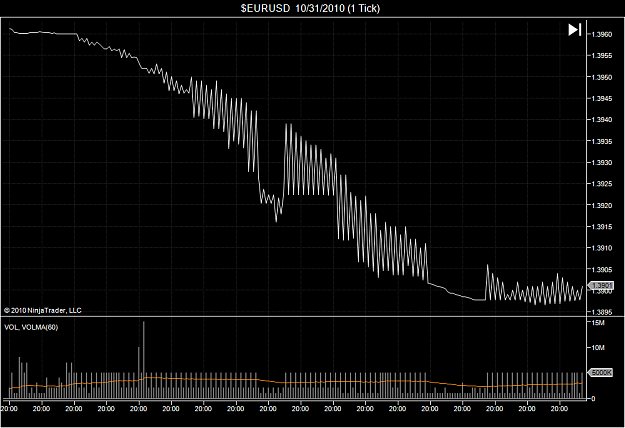Screen dimensions: 625x428
Task: Click the 15M volume axis label
Action: (598, 323)
